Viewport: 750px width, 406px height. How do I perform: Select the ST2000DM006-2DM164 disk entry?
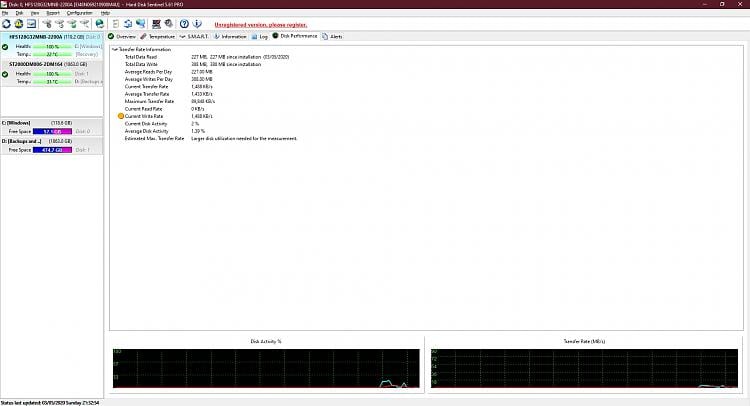pyautogui.click(x=40, y=65)
